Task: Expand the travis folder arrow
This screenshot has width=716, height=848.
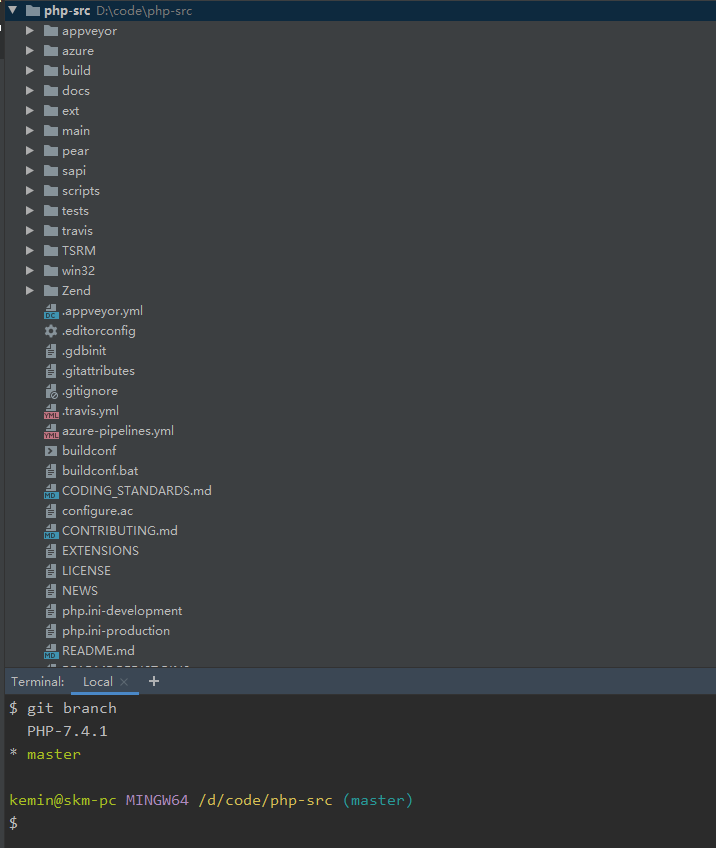Action: (x=30, y=231)
